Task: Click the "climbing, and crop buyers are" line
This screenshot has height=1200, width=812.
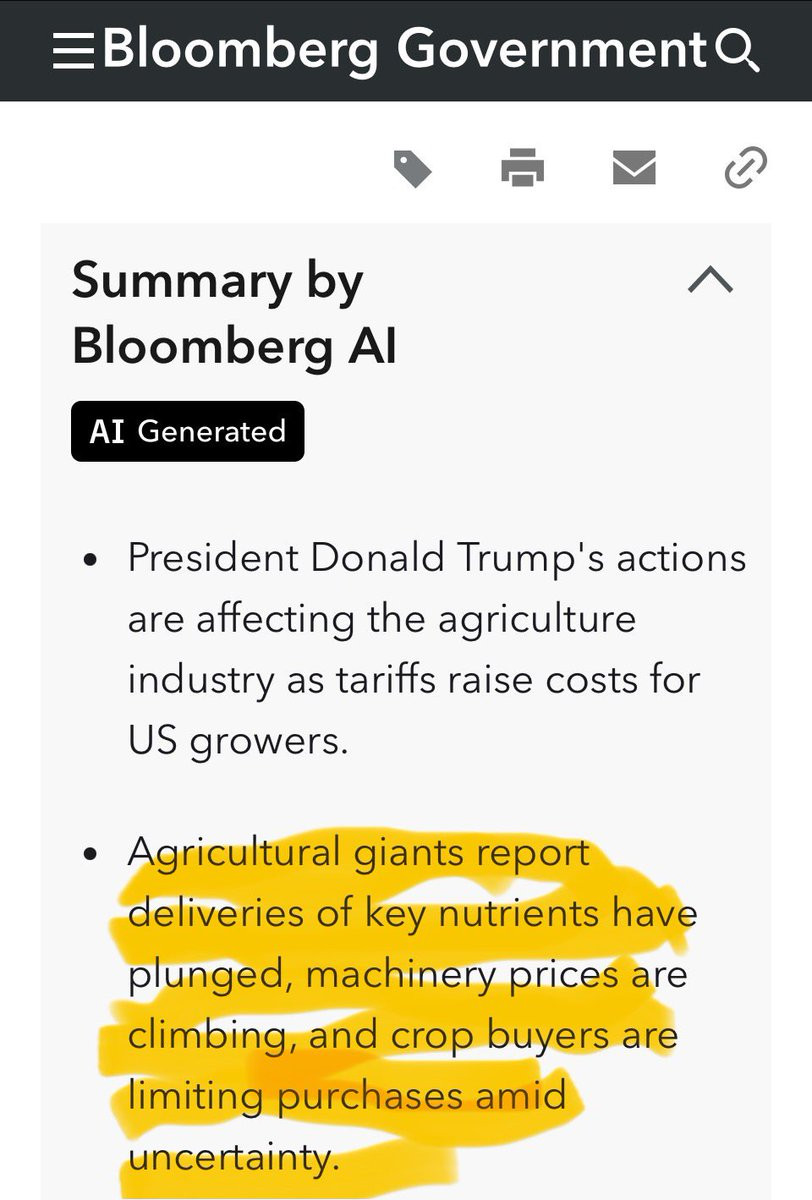Action: 403,1036
